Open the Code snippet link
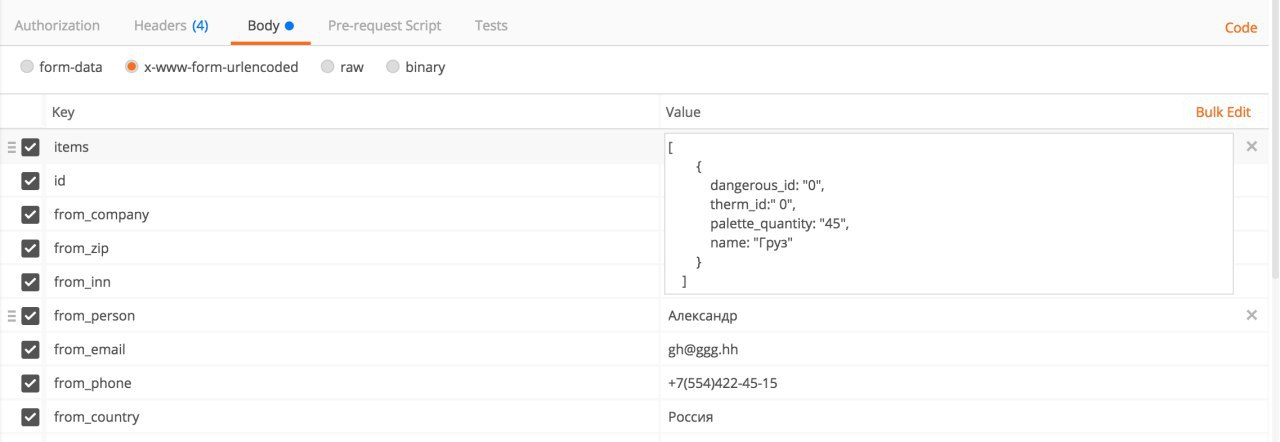1280x442 pixels. (1241, 28)
